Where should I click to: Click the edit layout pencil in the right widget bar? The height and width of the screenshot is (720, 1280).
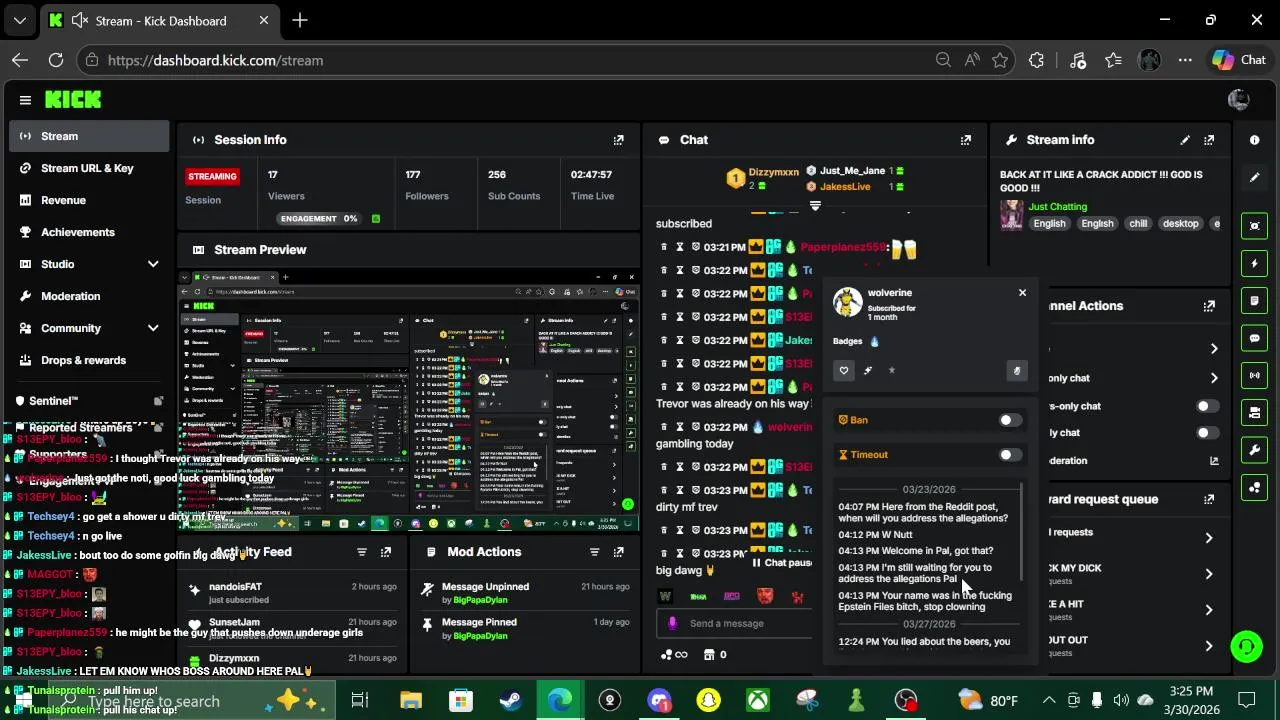pos(1254,178)
